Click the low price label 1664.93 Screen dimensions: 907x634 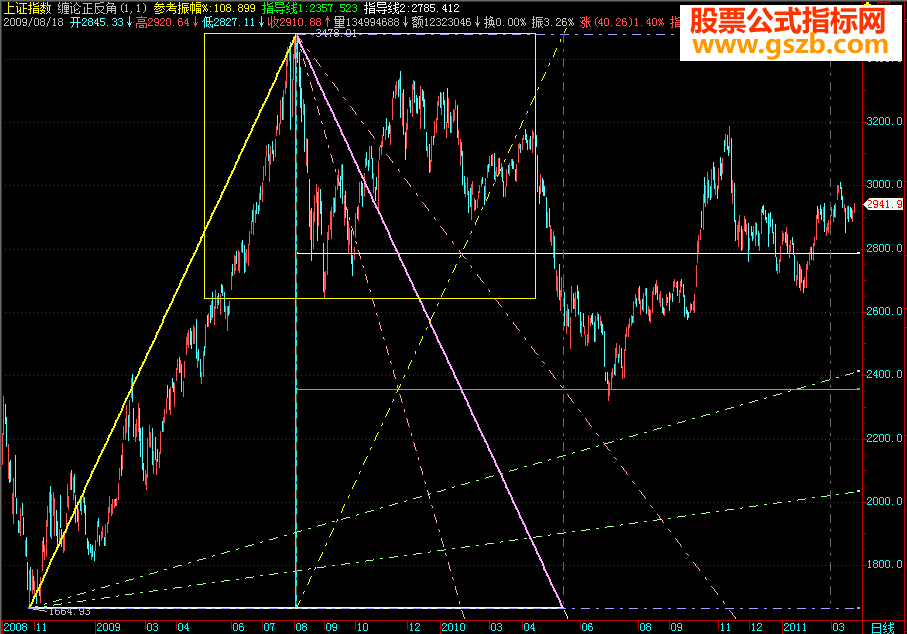69,611
